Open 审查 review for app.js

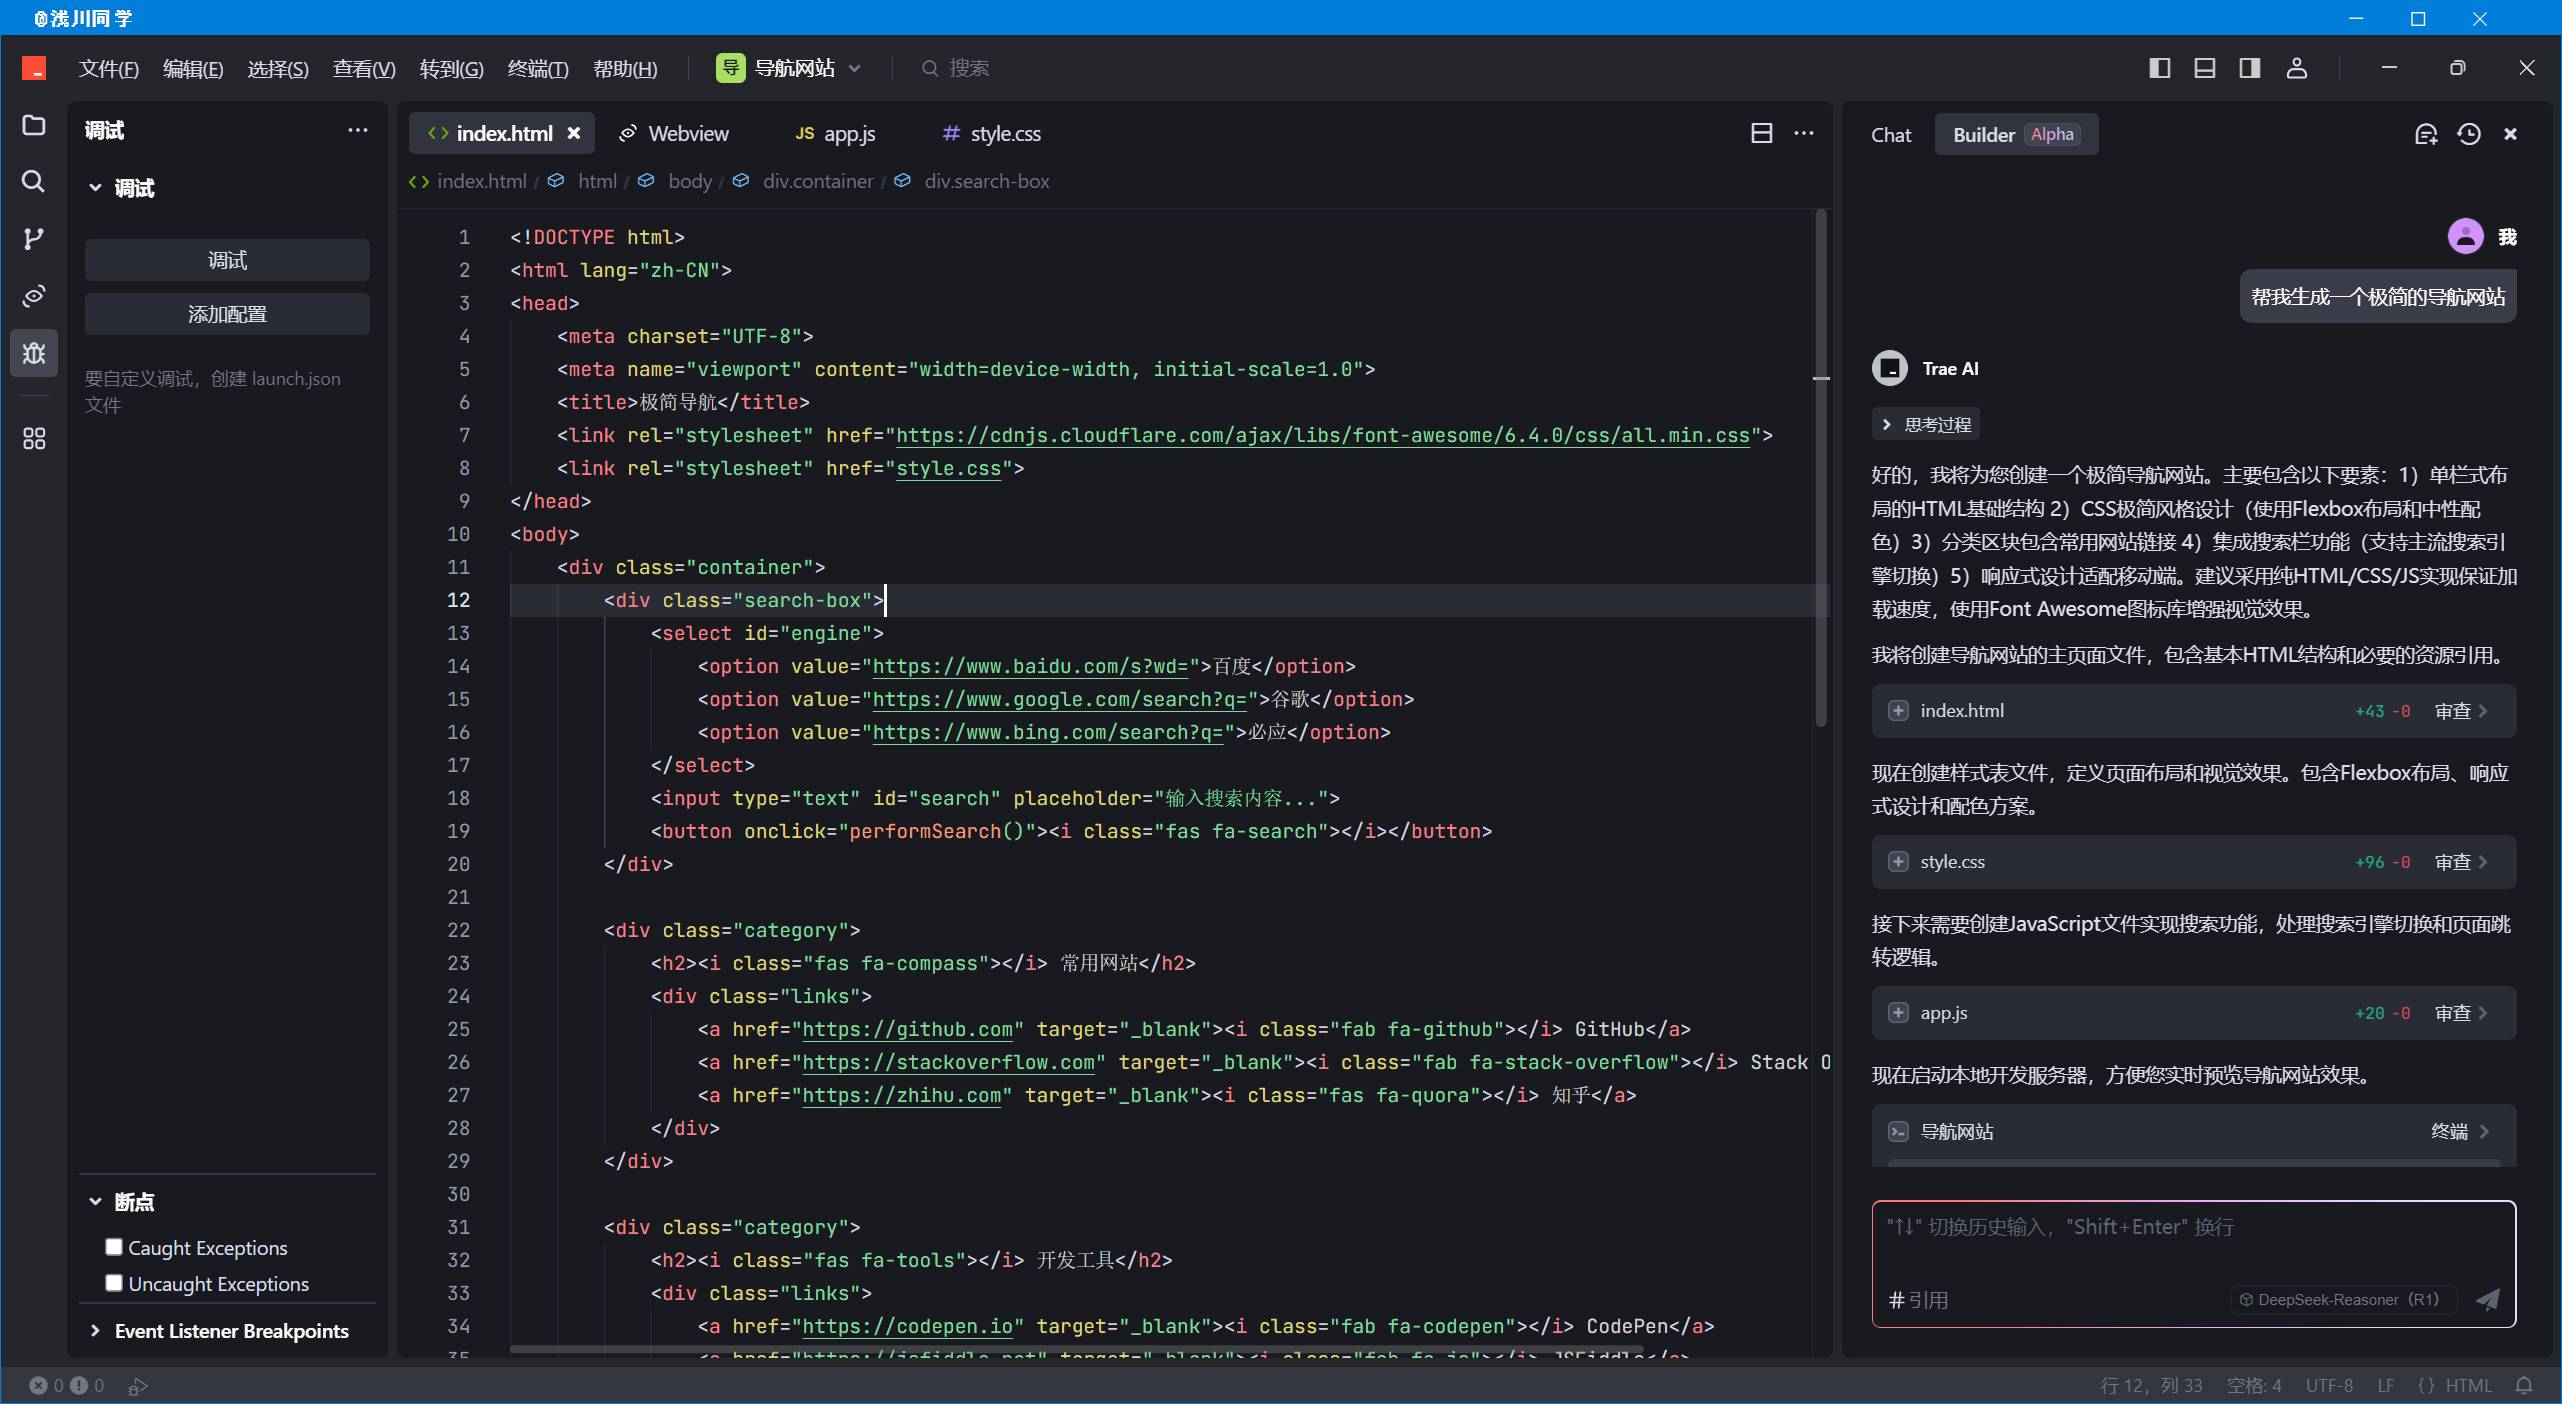click(x=2460, y=1012)
